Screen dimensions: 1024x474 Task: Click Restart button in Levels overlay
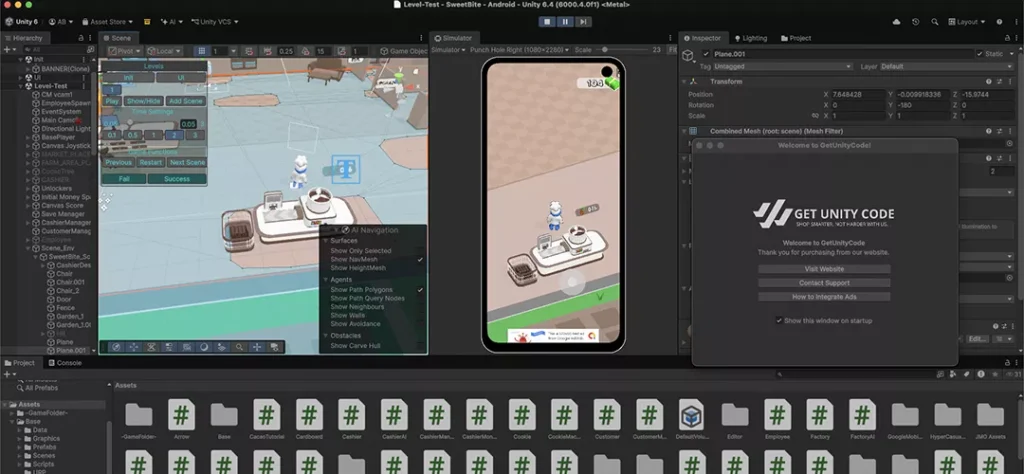pyautogui.click(x=151, y=163)
